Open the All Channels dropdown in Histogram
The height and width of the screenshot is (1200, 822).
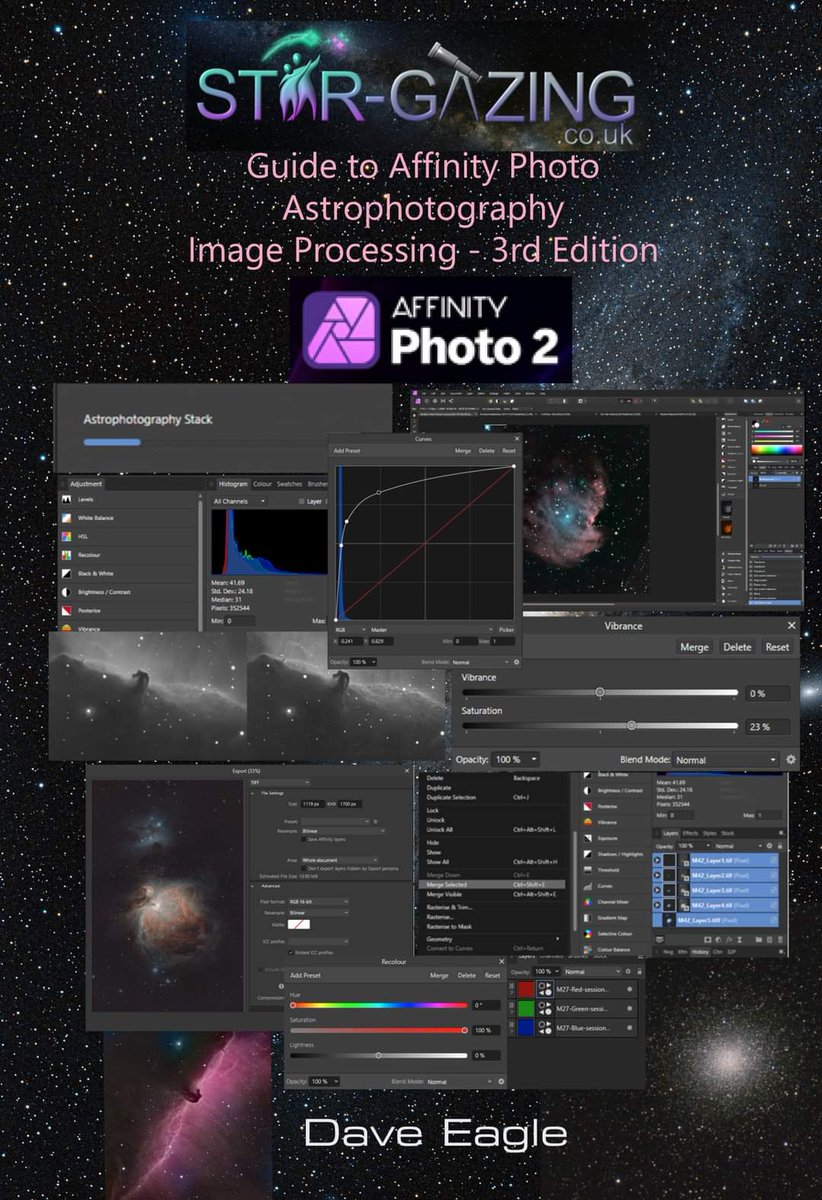coord(240,500)
